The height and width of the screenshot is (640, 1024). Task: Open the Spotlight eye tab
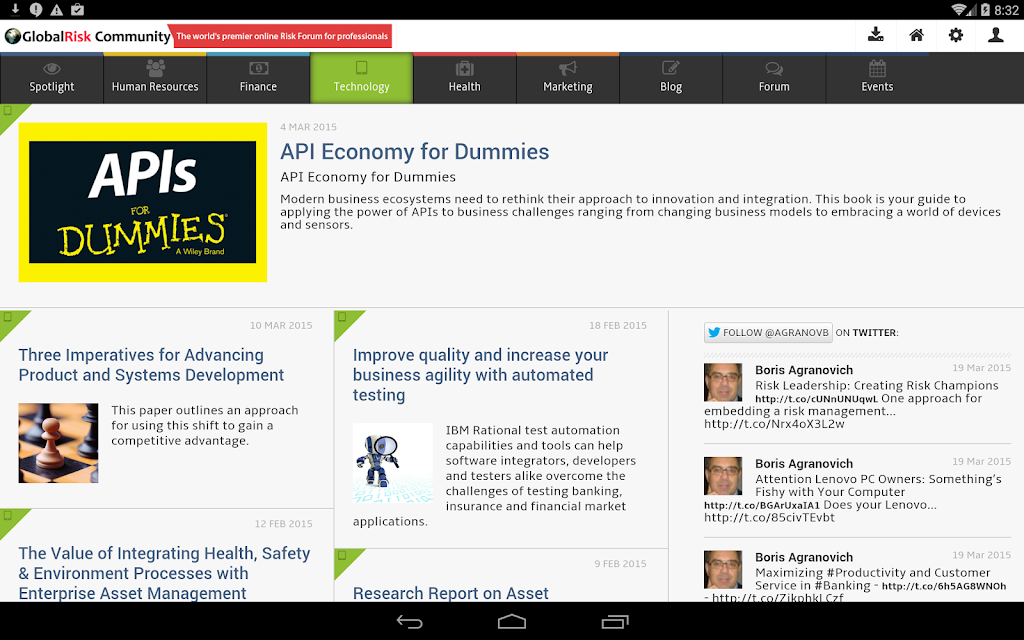tap(52, 78)
